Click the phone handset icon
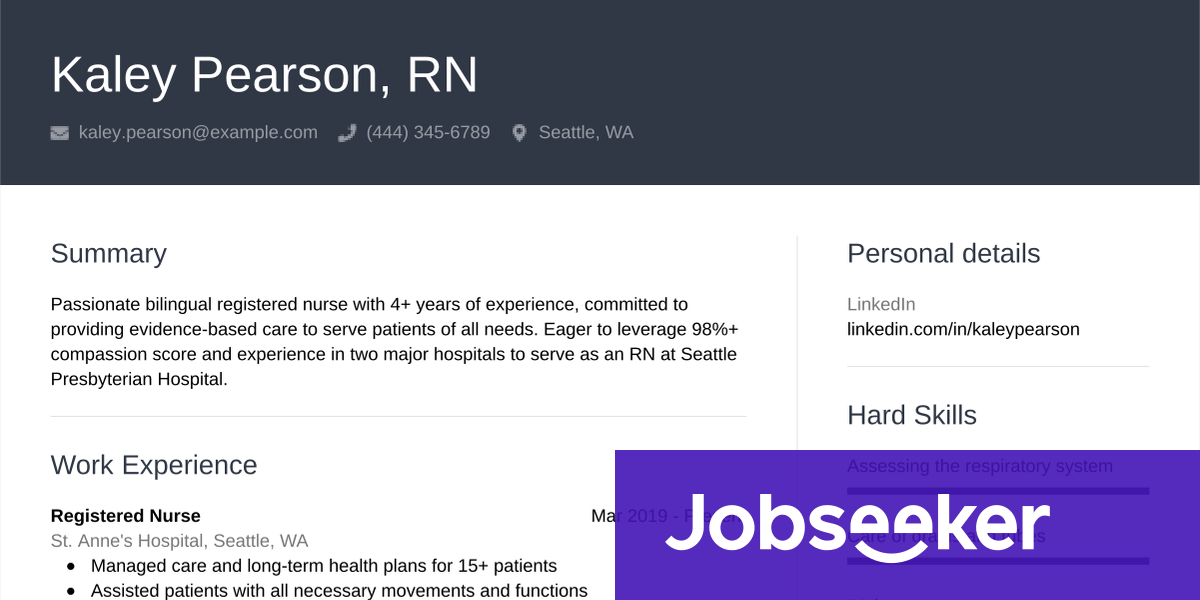 (347, 133)
